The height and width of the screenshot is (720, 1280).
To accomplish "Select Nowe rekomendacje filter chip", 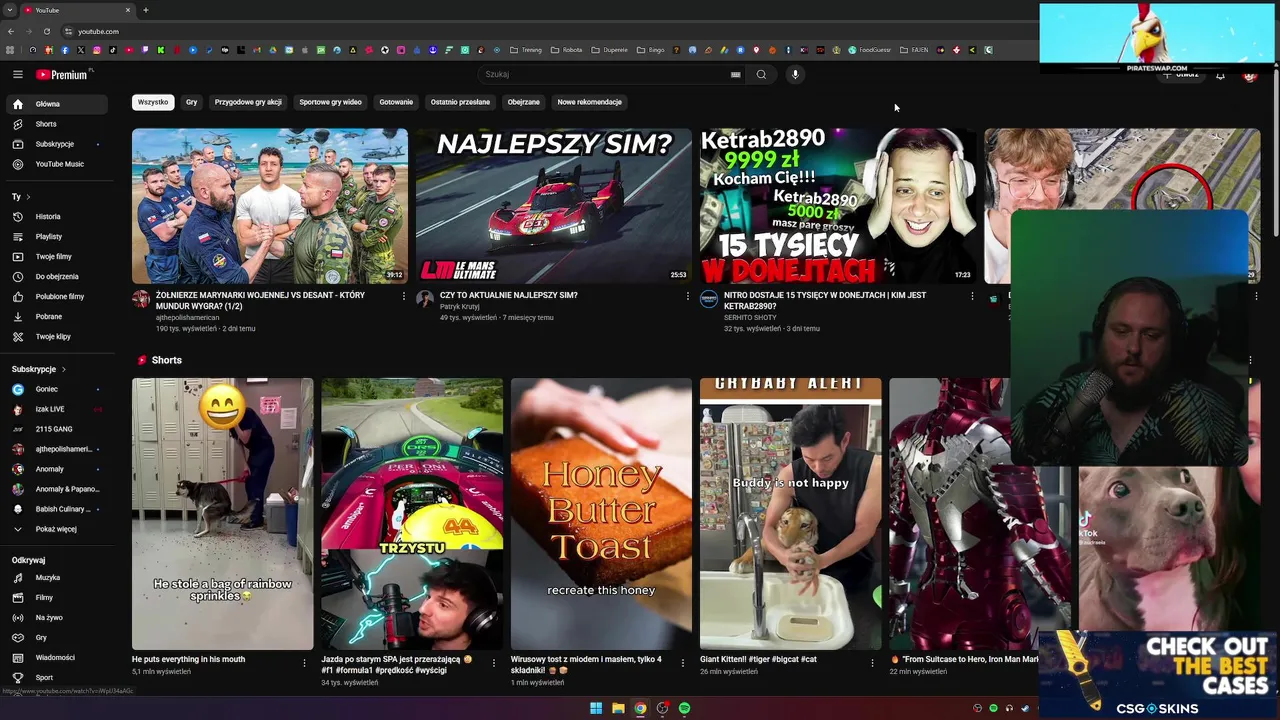I will tap(590, 102).
